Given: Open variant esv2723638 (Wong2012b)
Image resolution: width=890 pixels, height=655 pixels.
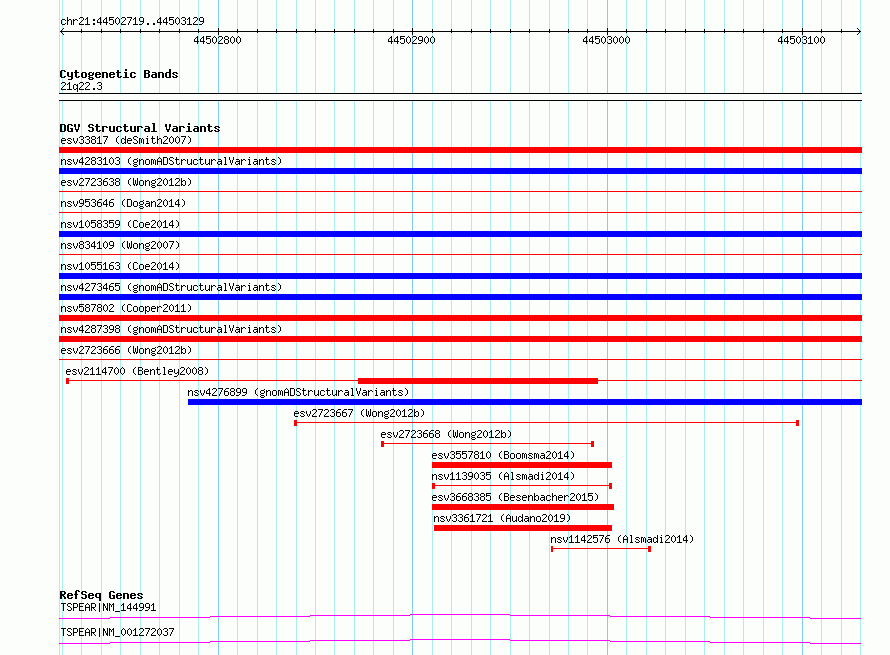Looking at the screenshot, I should (x=126, y=182).
